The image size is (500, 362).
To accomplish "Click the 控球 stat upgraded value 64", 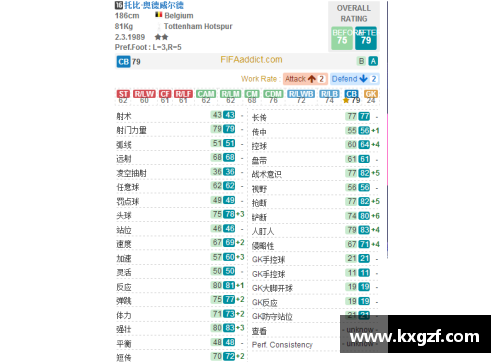I will pyautogui.click(x=364, y=145).
